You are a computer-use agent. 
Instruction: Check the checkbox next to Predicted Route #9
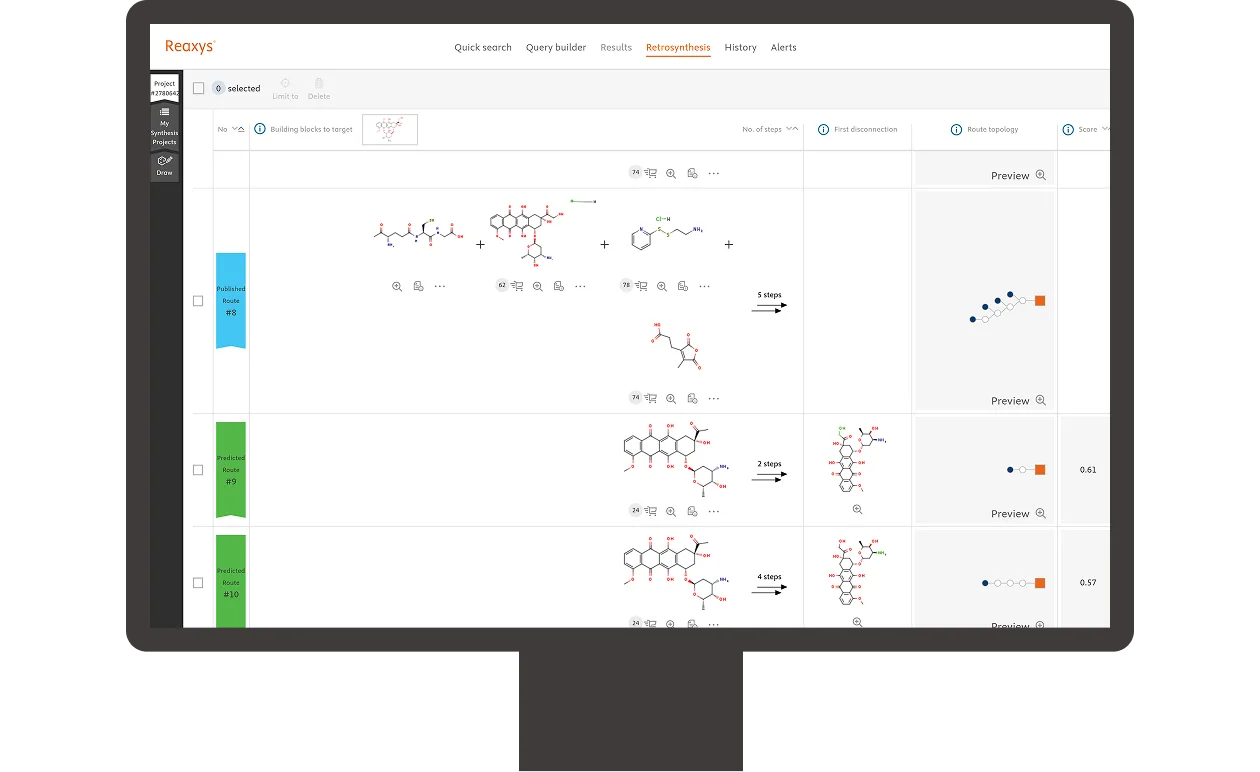198,469
